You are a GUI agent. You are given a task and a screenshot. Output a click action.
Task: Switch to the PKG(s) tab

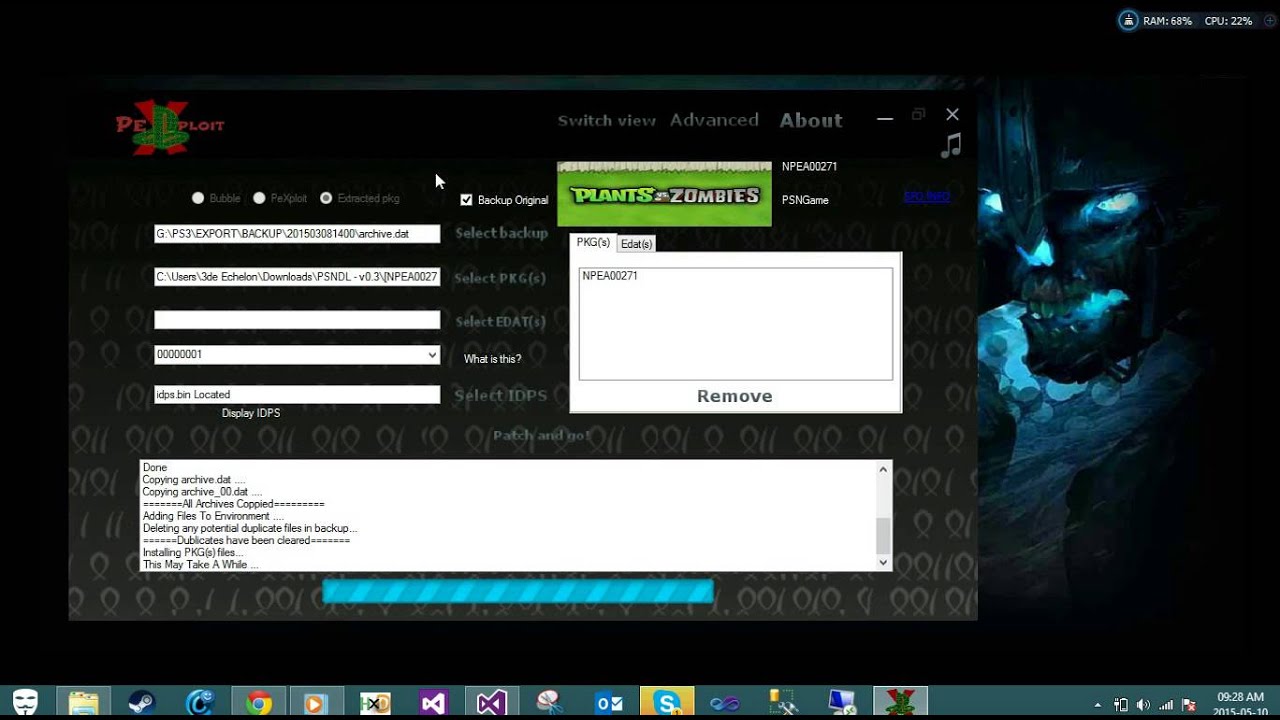point(593,243)
